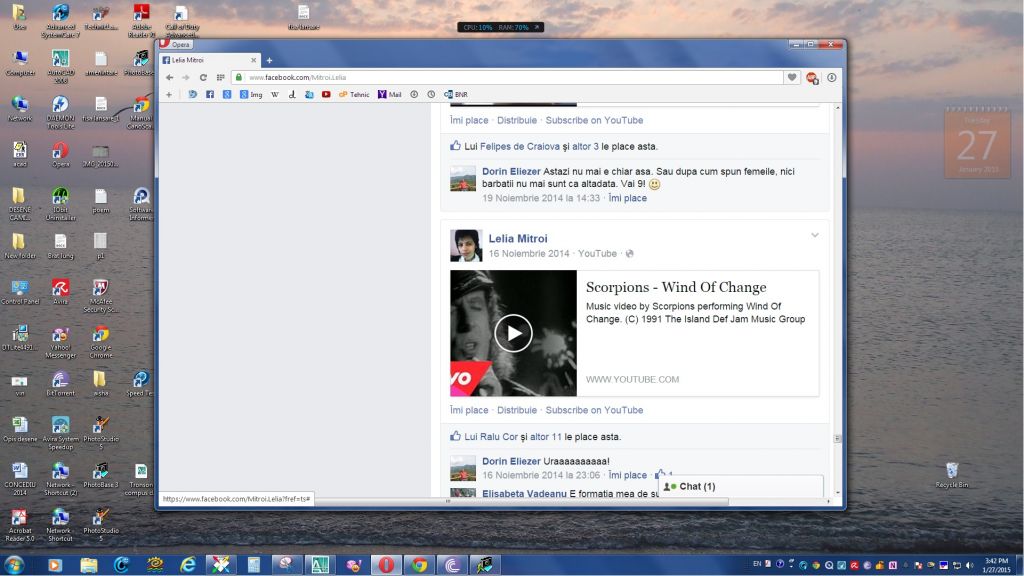Open Google Chrome from the taskbar
The image size is (1024, 576).
coord(419,564)
